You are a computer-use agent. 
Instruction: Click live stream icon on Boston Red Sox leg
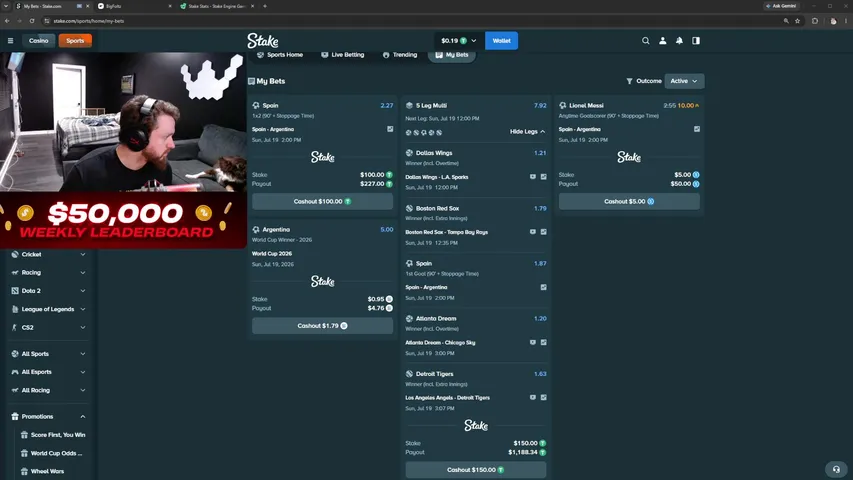pos(533,232)
